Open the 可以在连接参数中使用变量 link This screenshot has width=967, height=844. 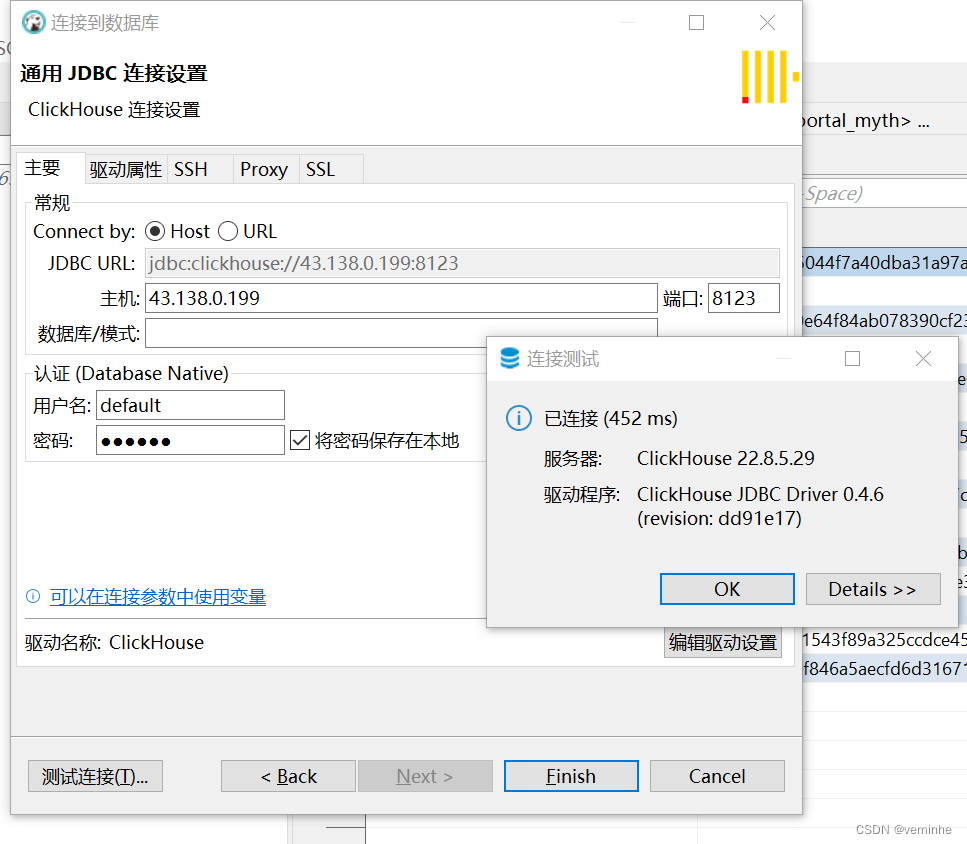pyautogui.click(x=158, y=596)
